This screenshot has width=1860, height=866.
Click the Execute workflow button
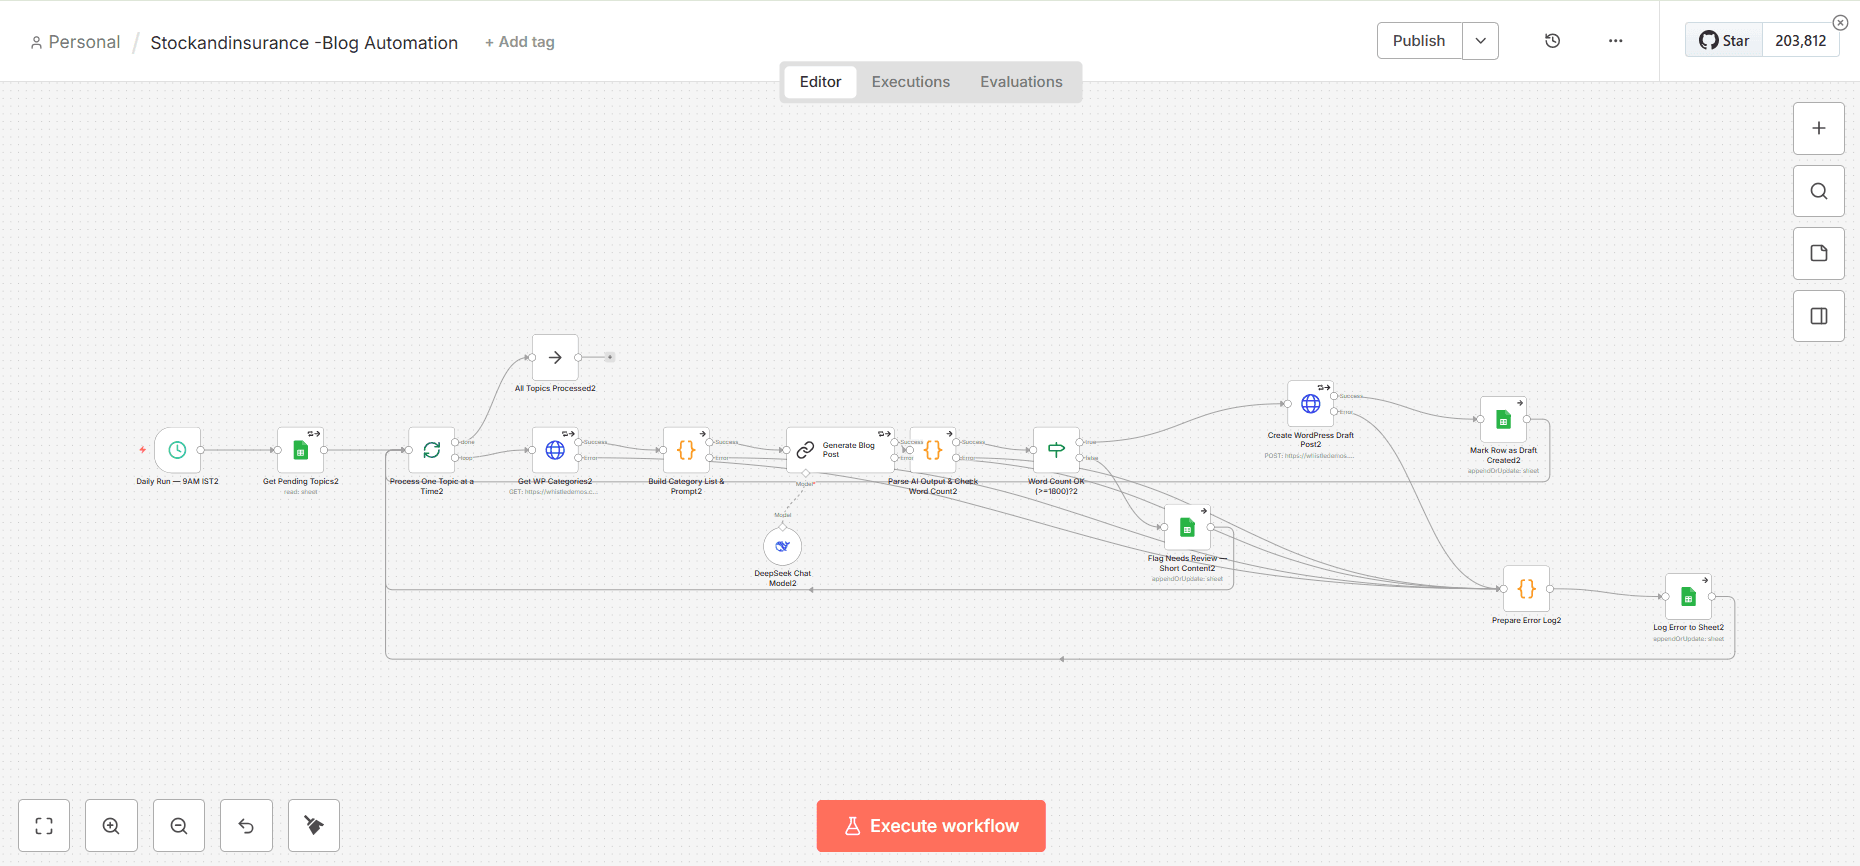click(x=931, y=826)
